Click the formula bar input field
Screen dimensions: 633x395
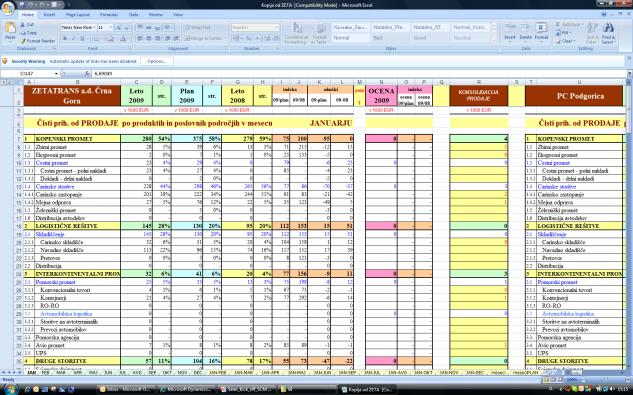359,74
